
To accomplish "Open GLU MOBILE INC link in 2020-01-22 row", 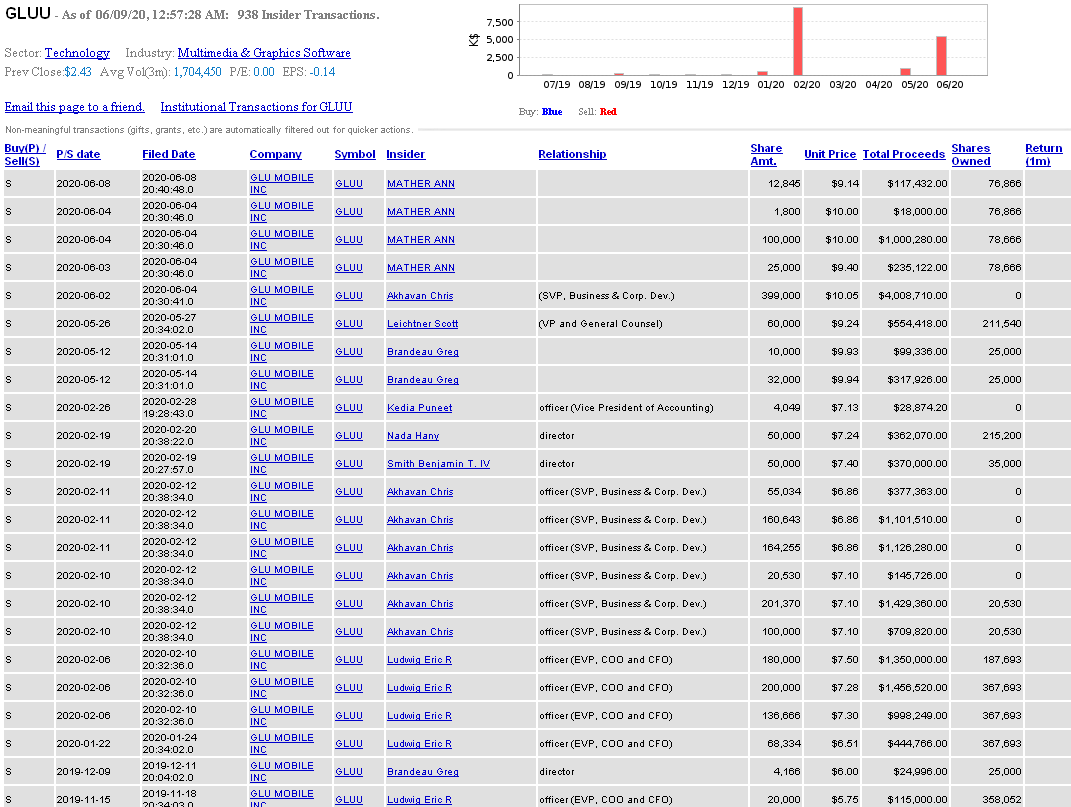I will tap(281, 744).
